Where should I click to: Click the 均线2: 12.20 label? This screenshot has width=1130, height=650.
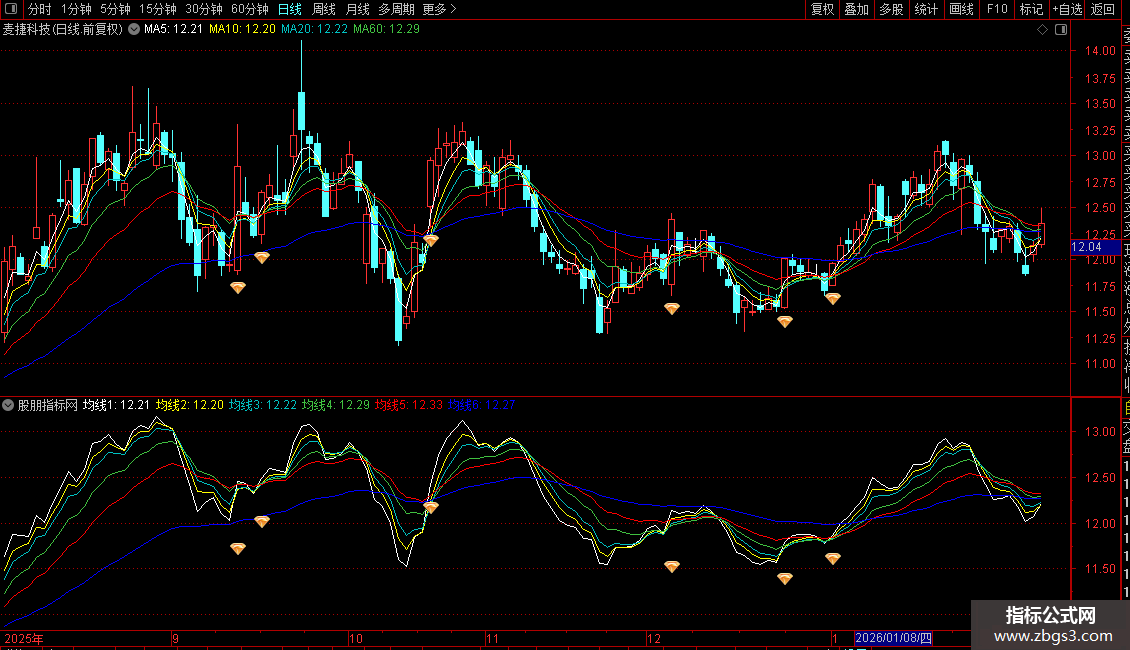(190, 405)
